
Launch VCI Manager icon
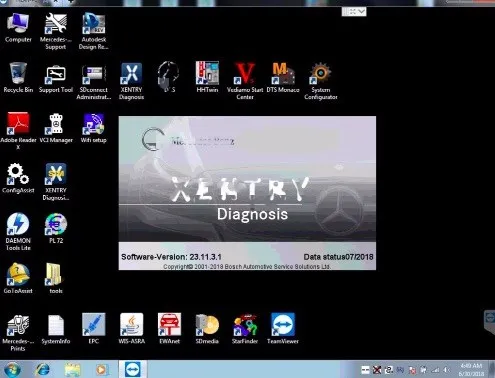pos(56,128)
